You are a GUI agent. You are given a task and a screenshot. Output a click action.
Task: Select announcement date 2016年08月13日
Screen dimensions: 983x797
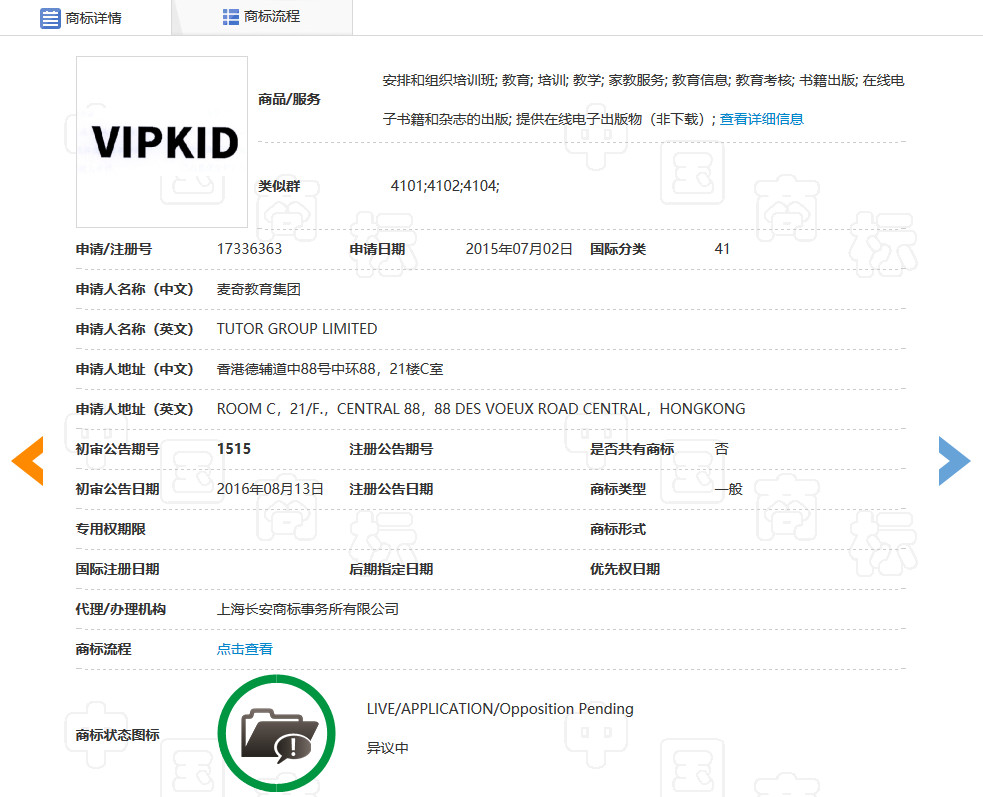(x=270, y=489)
